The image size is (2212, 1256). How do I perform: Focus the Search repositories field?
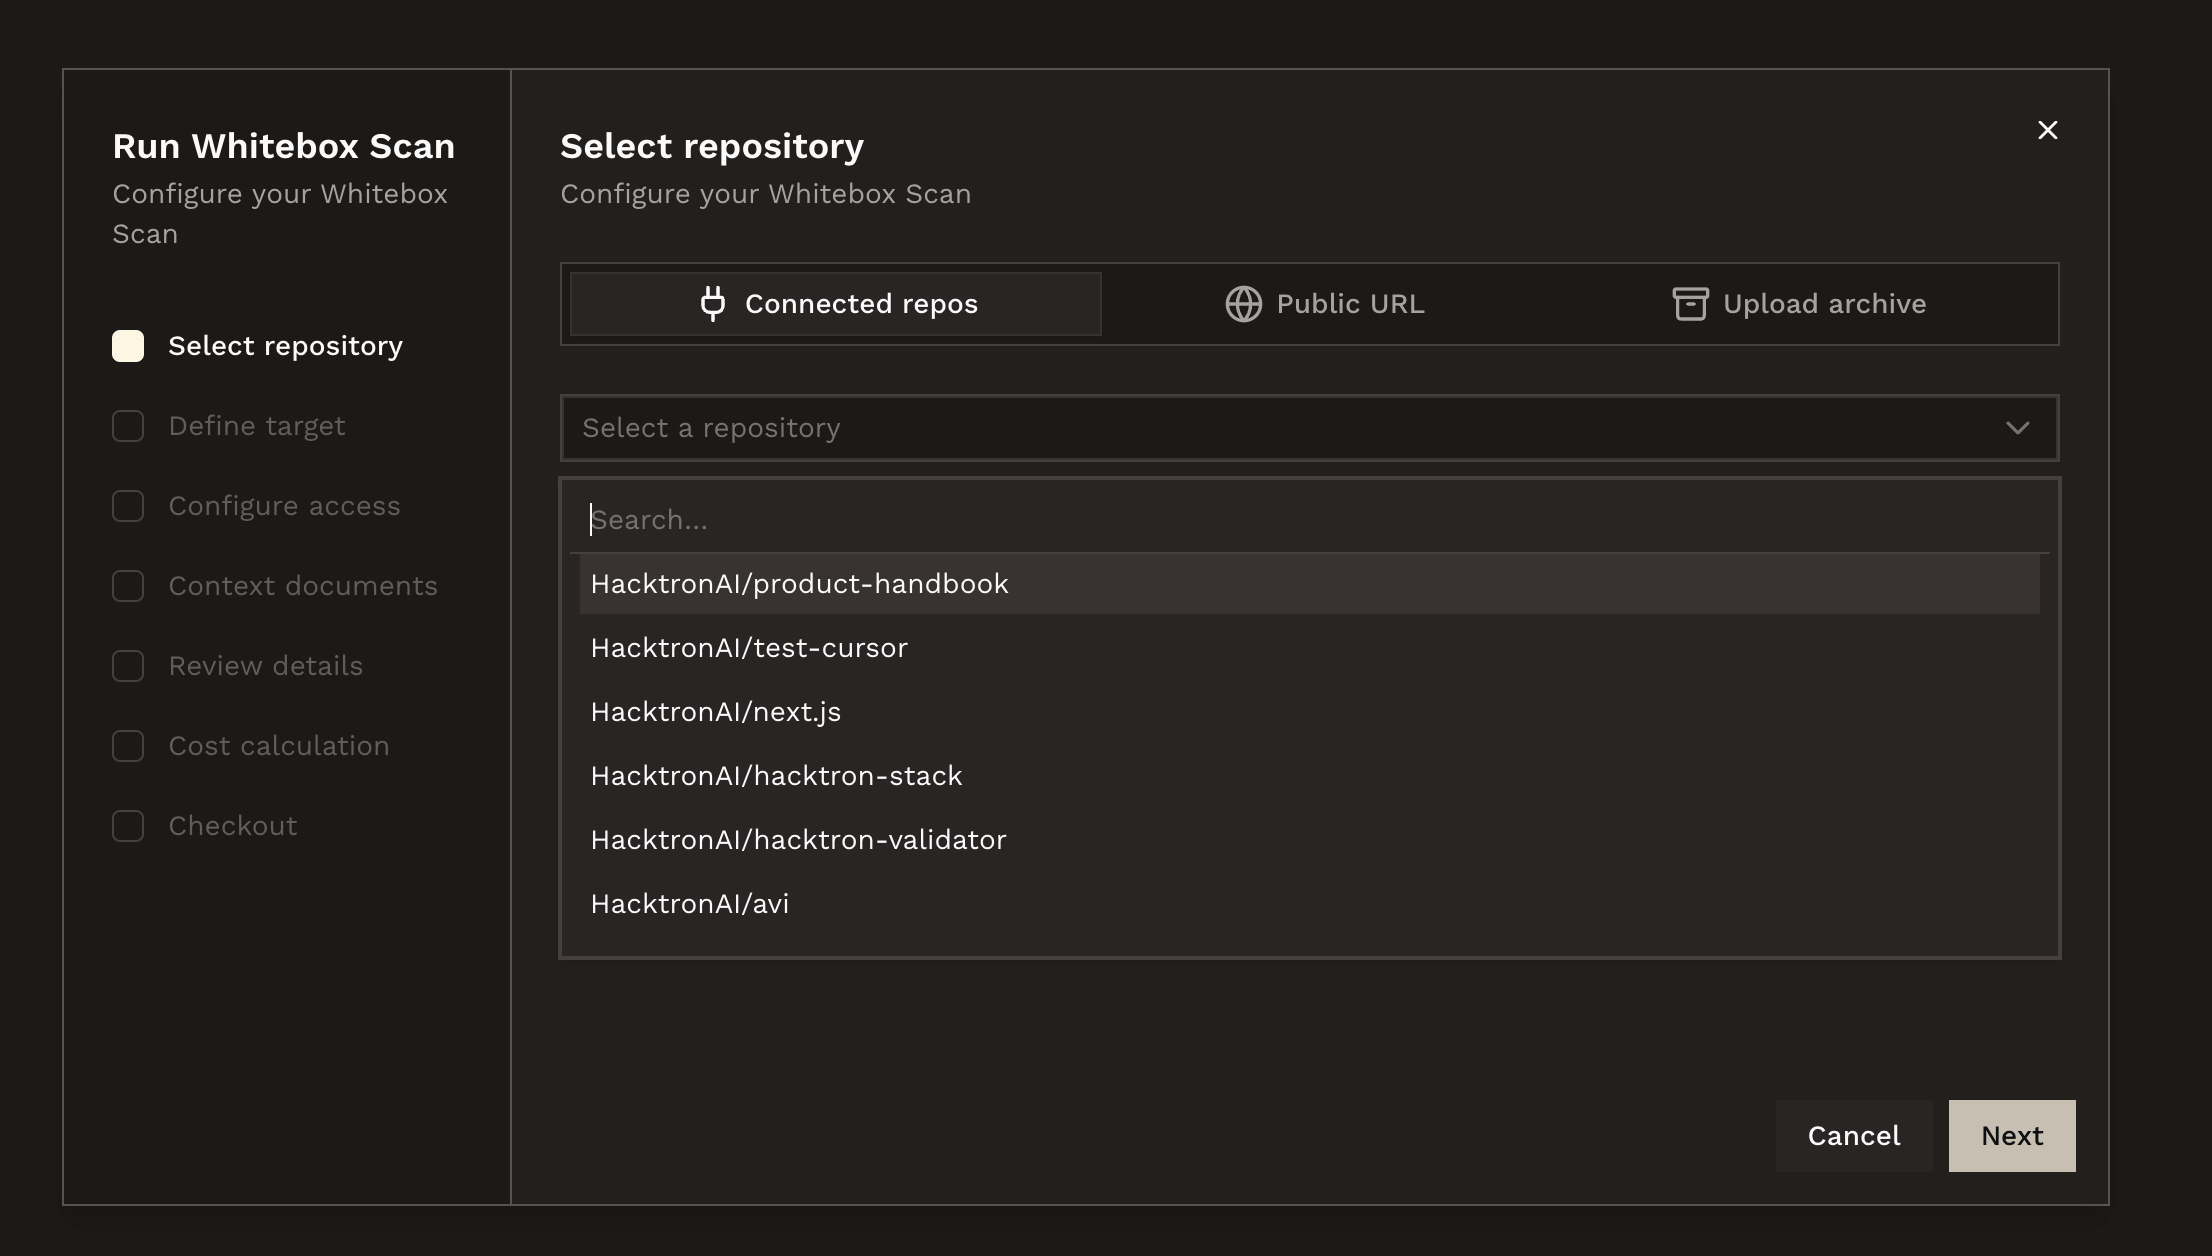[x=1309, y=520]
